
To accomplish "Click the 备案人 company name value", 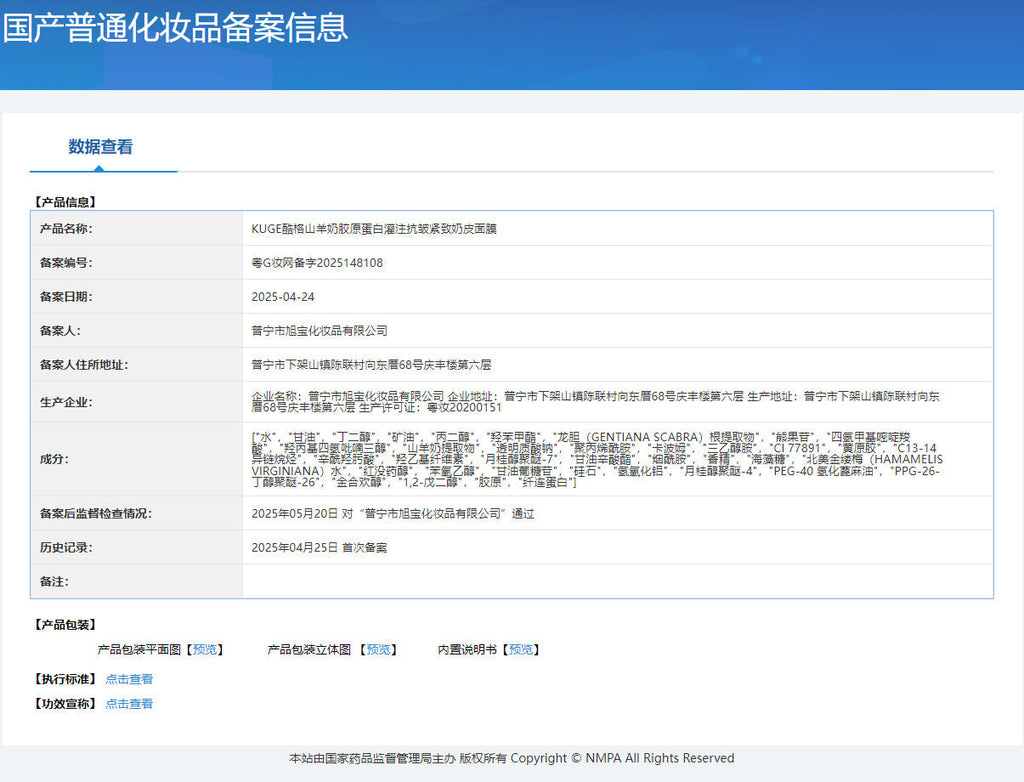I will [x=319, y=331].
